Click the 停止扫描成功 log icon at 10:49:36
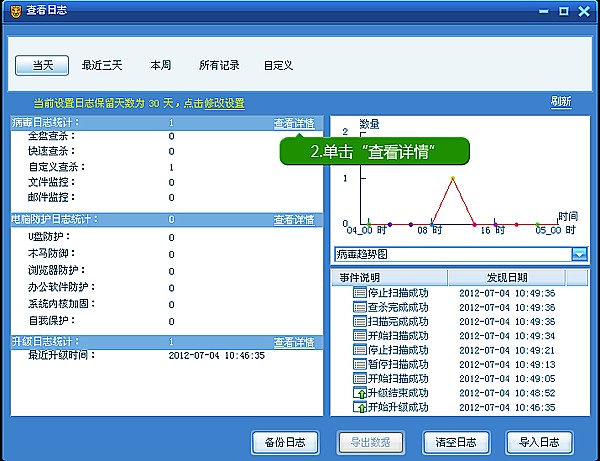Screen dimensions: 600x461 tap(360, 293)
